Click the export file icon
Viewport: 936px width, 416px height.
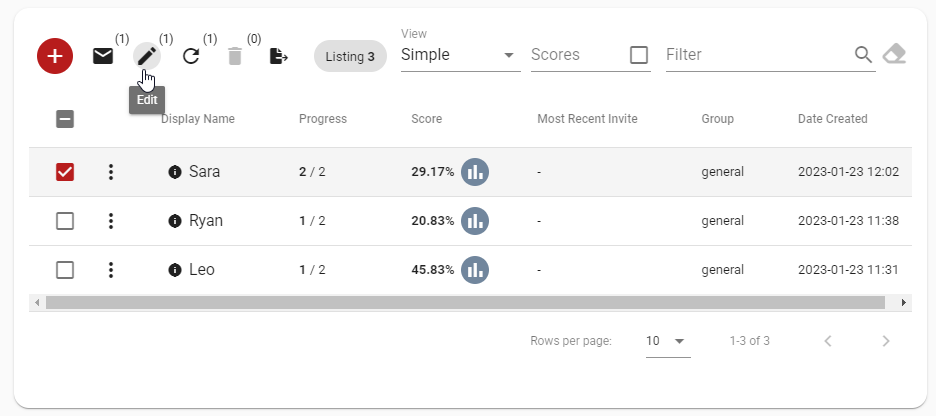click(279, 56)
